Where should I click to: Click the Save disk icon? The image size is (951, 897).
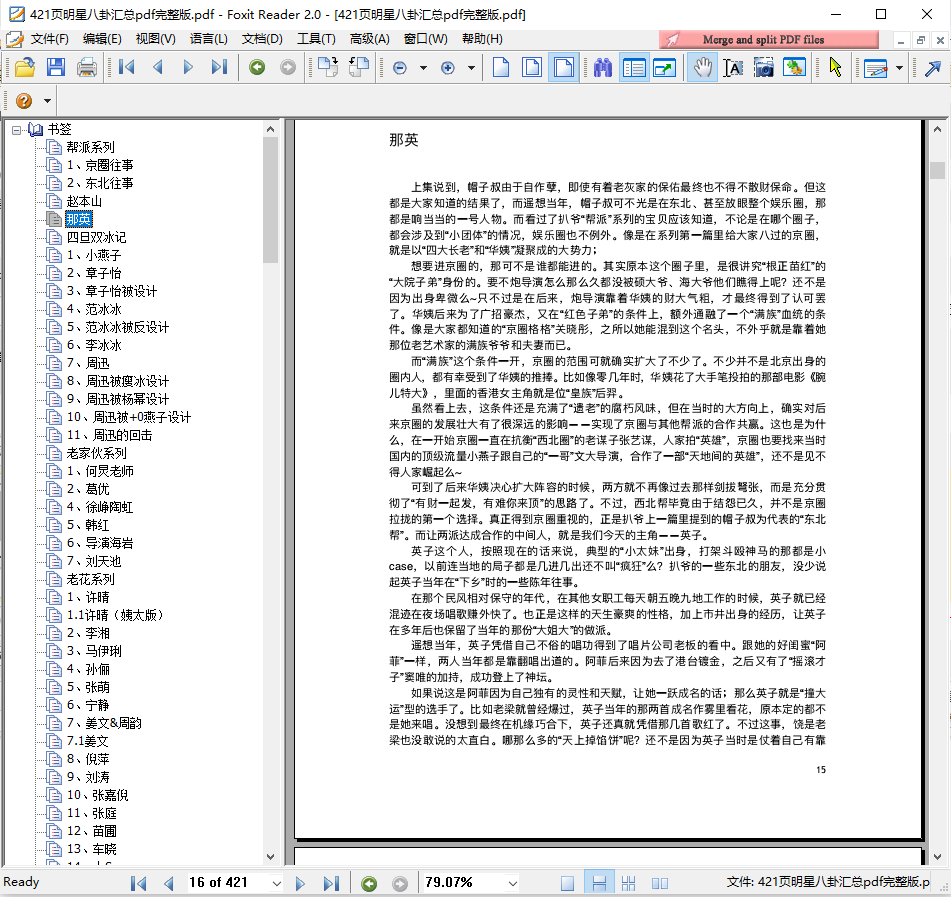(56, 68)
